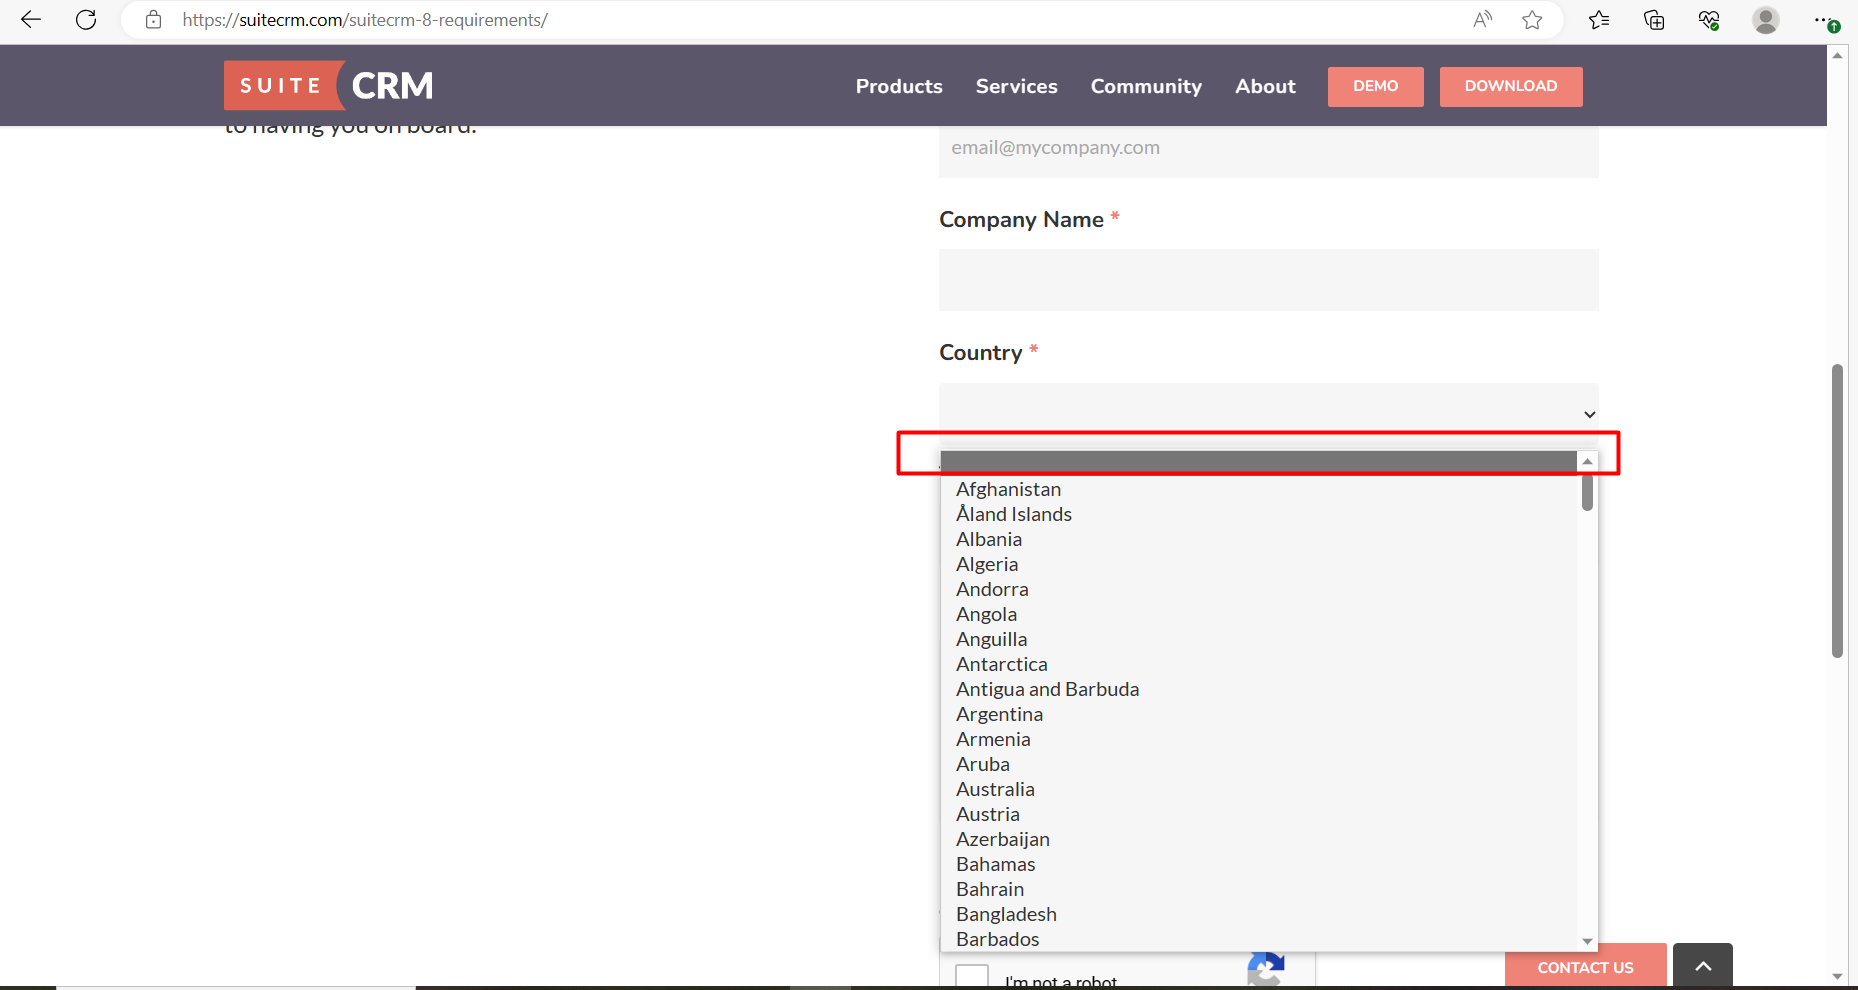Viewport: 1858px width, 990px height.
Task: Pick Antigua and Barbuda option
Action: pos(1258,689)
